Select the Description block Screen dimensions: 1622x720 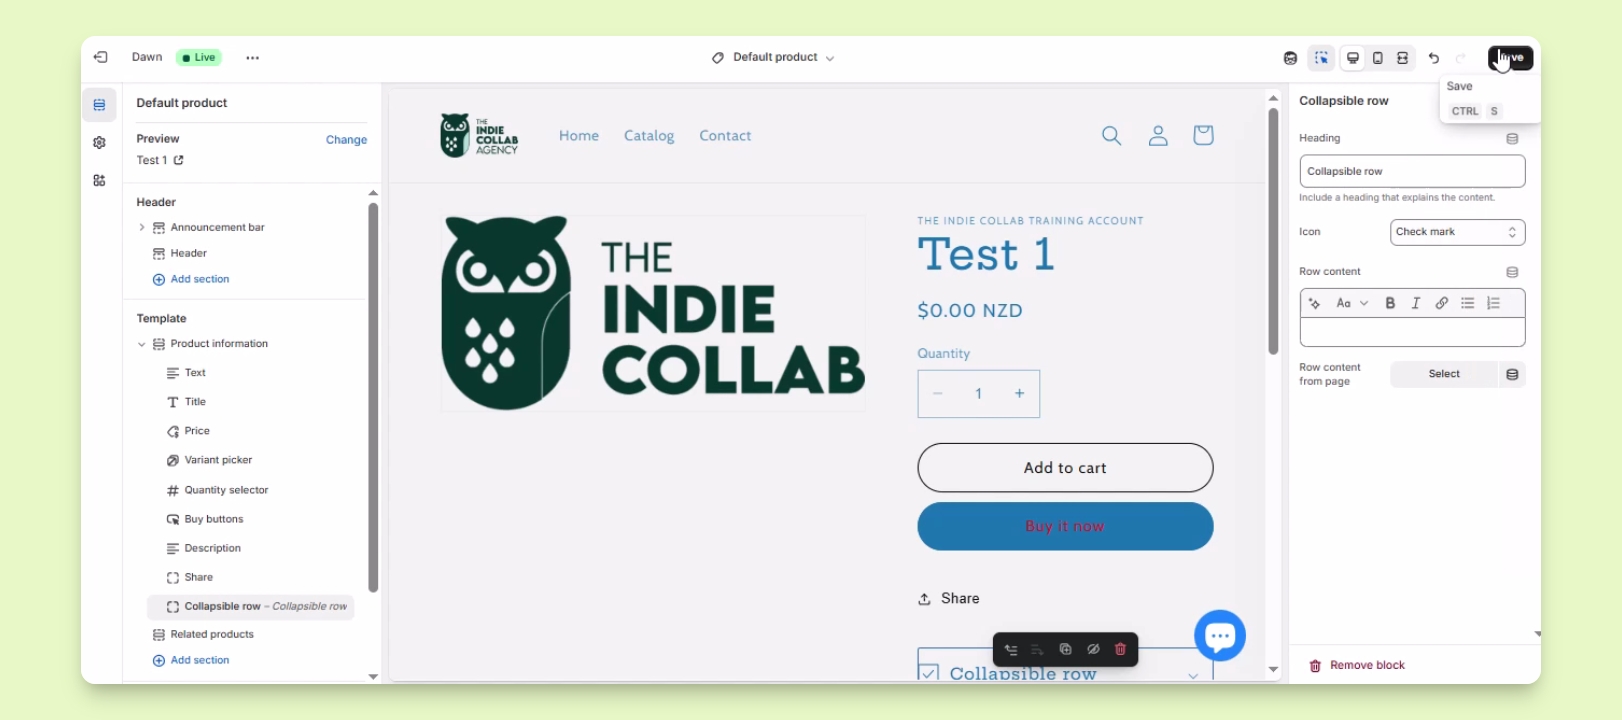point(212,548)
